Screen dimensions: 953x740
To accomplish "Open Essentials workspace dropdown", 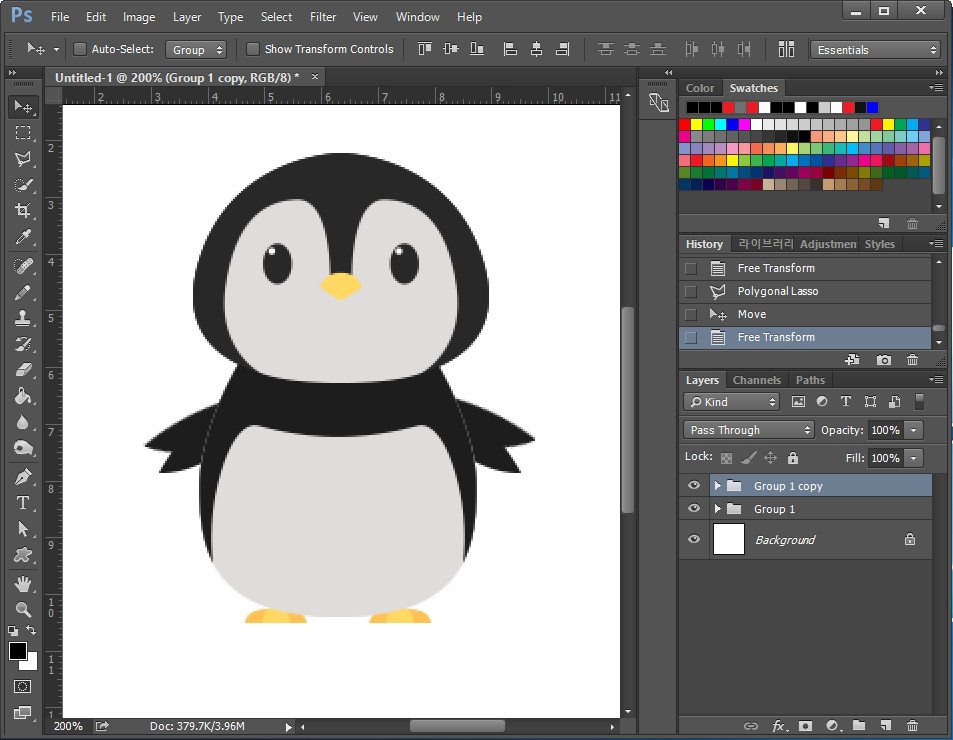I will click(875, 49).
